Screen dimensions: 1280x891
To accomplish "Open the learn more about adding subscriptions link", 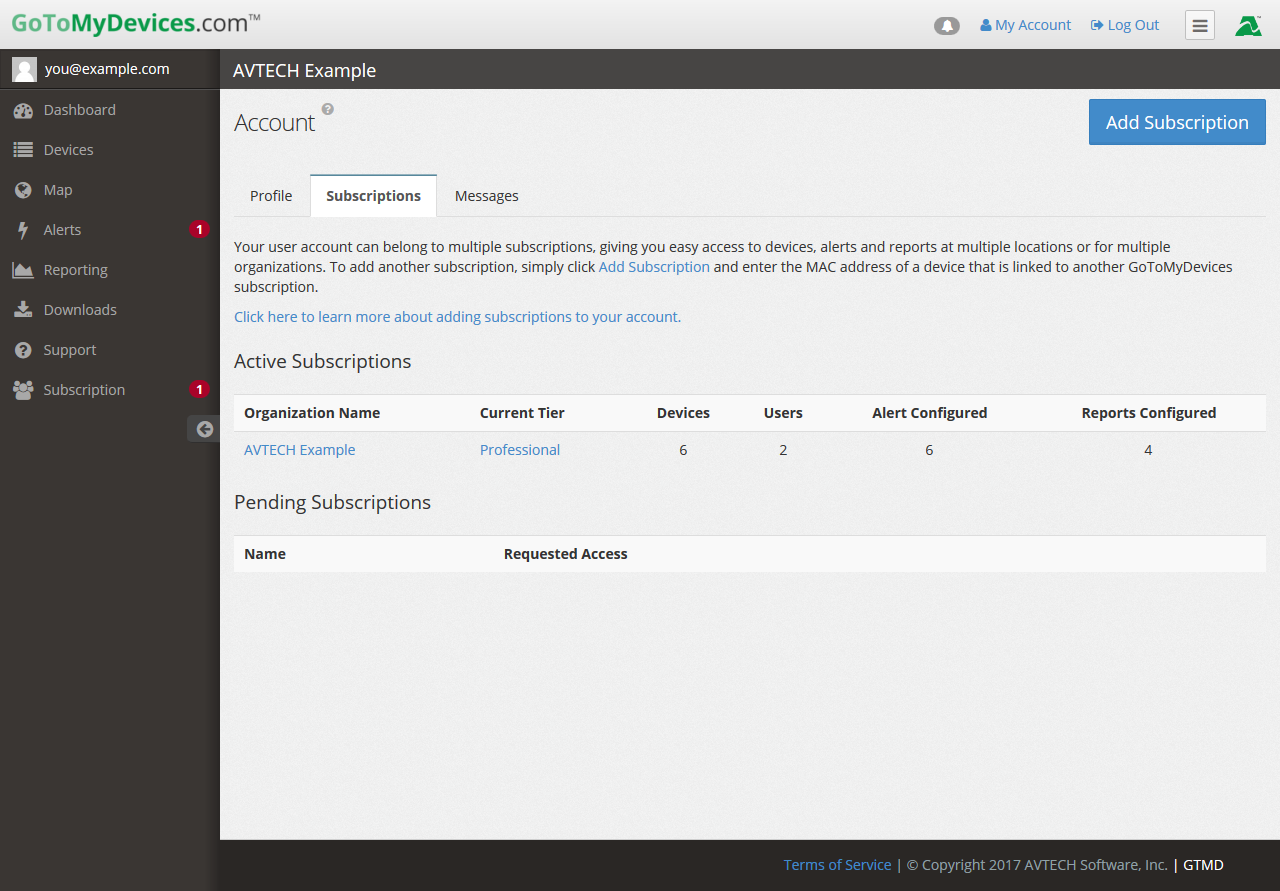I will (x=457, y=317).
